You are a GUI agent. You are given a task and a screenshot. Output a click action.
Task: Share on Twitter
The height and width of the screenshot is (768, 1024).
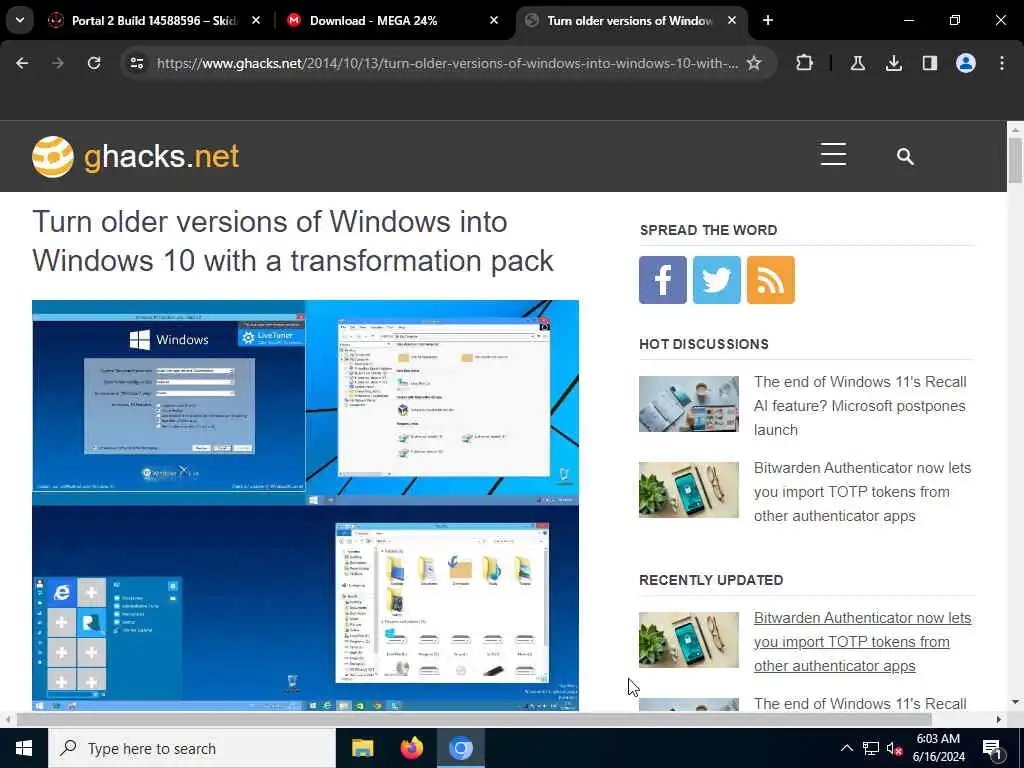click(716, 280)
